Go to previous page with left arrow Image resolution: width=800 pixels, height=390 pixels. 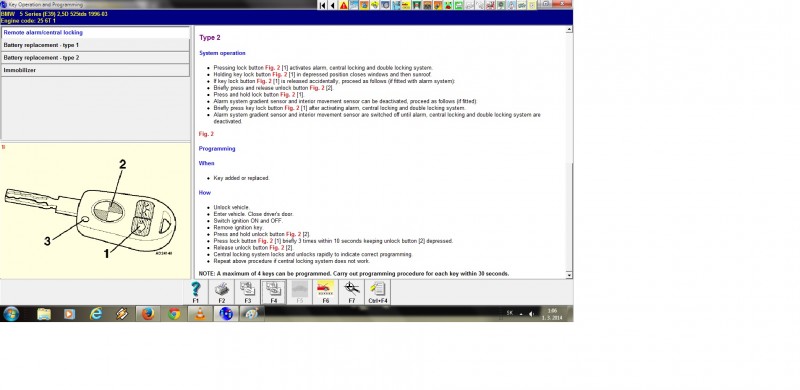[333, 5]
